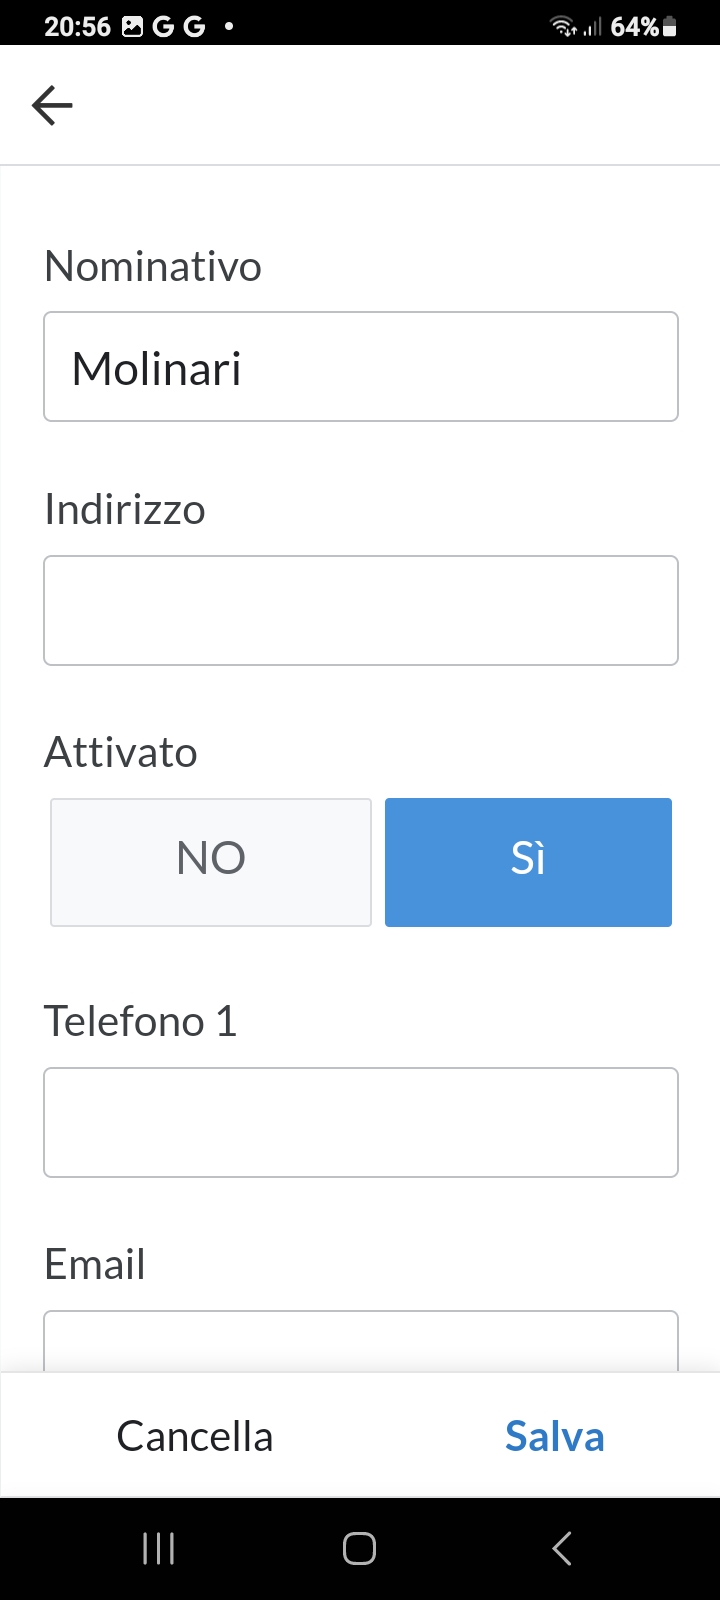Tap the battery icon in the status bar
The width and height of the screenshot is (720, 1600).
click(x=670, y=27)
